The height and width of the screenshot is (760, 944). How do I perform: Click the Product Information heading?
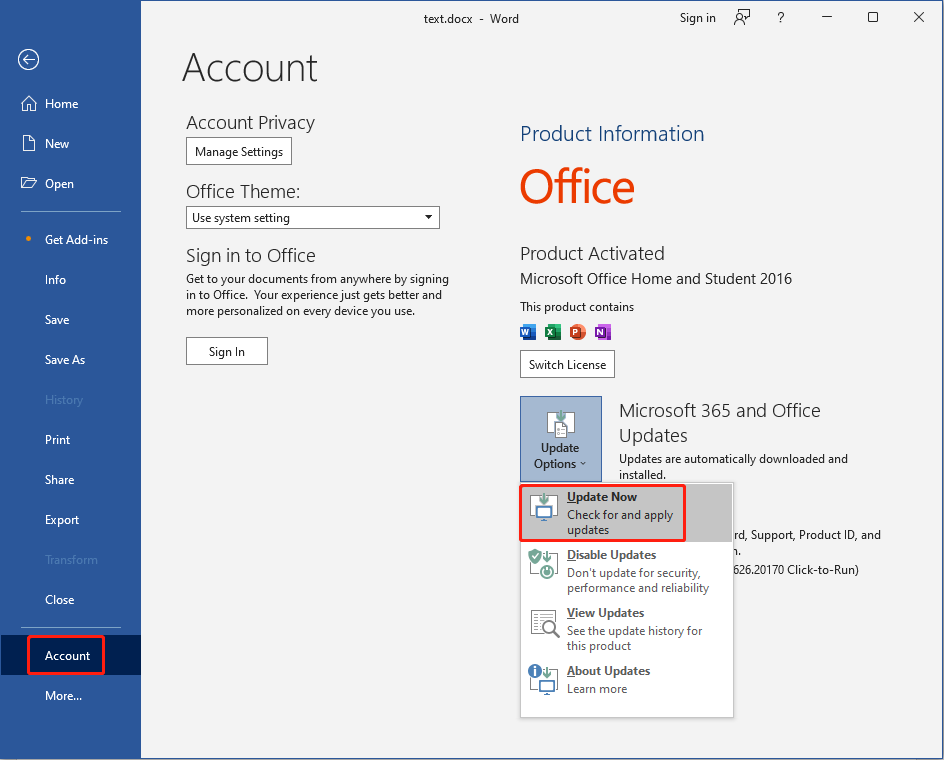tap(612, 134)
